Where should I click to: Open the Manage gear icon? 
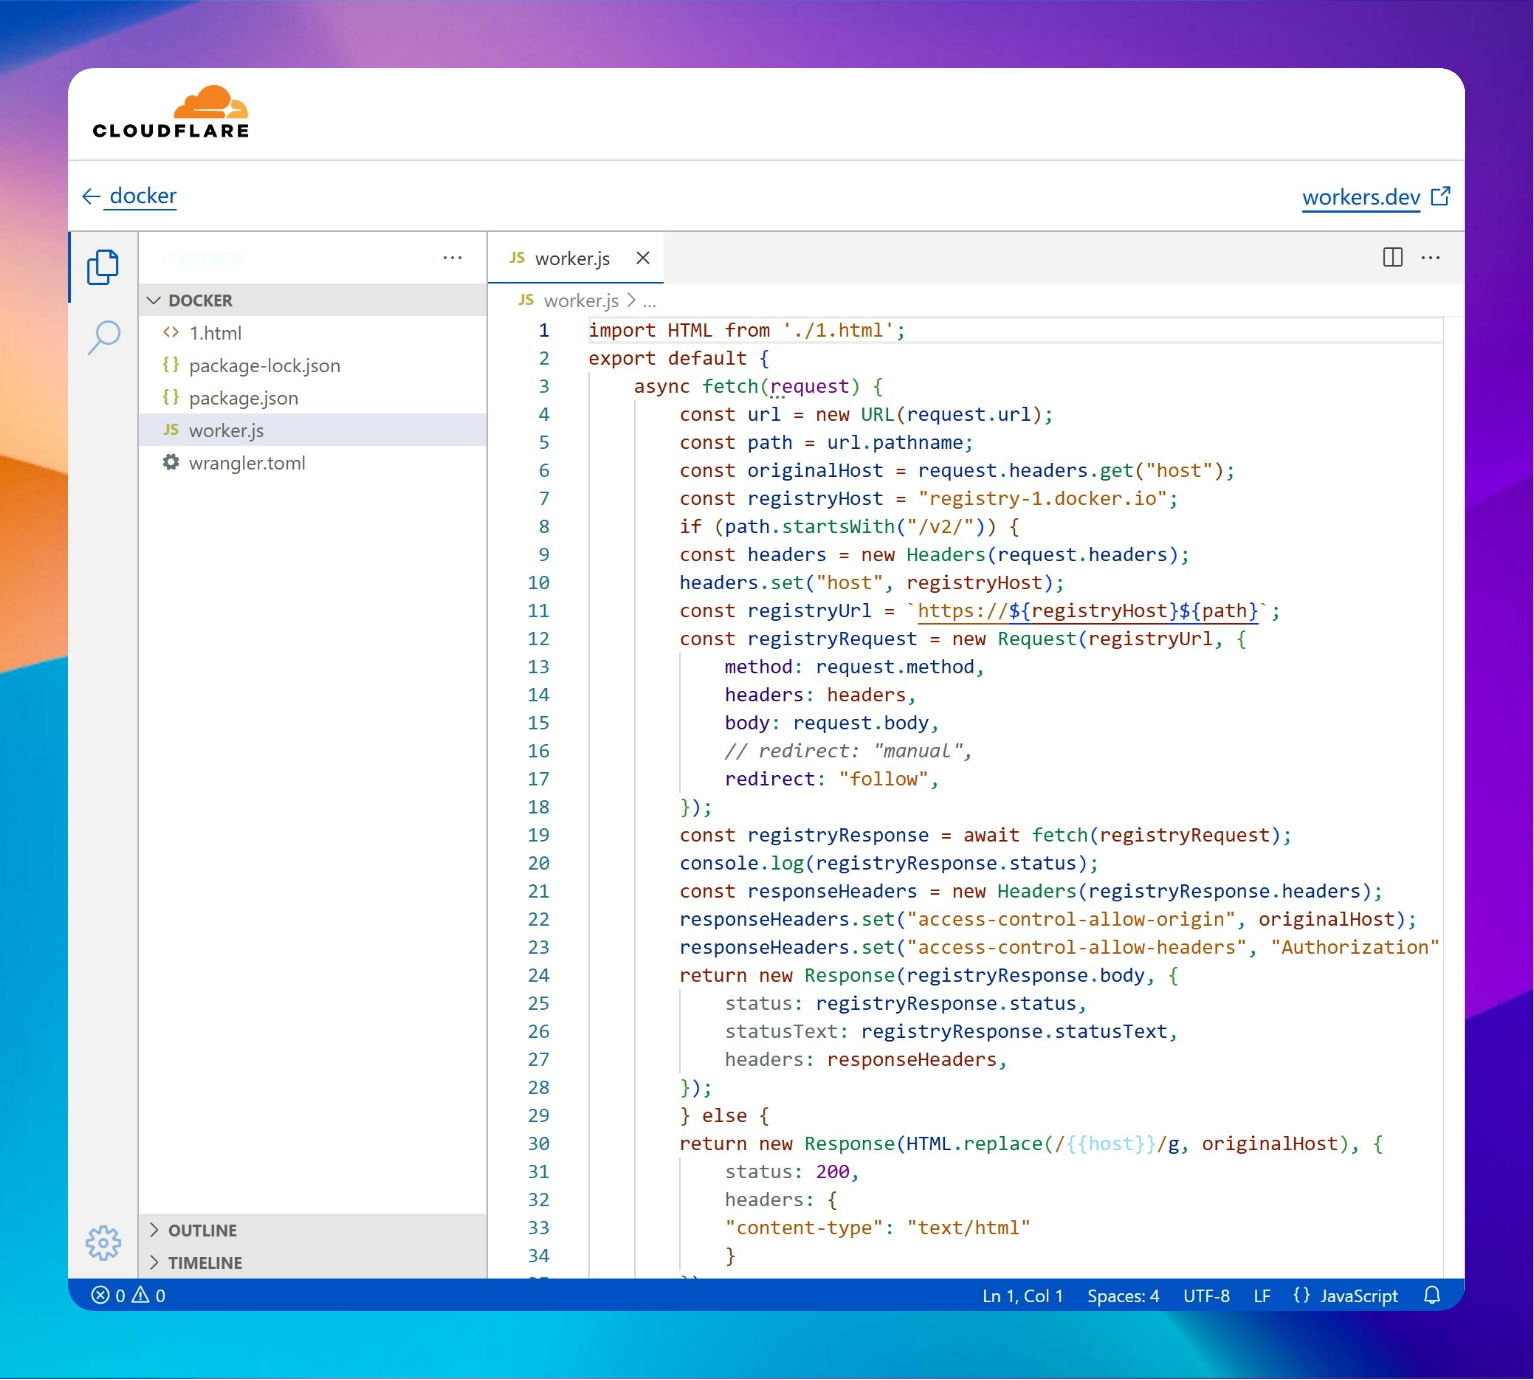coord(103,1243)
